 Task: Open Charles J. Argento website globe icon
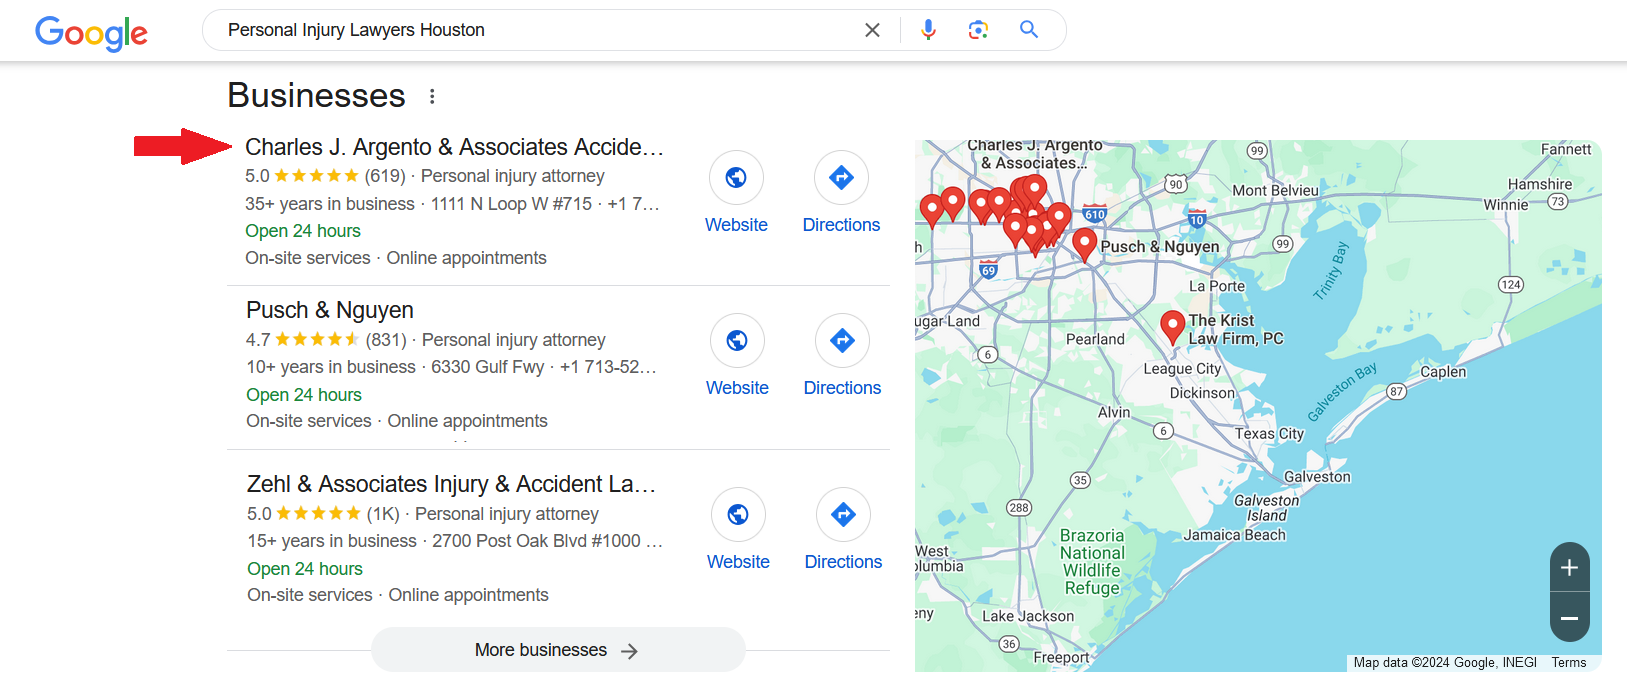[x=736, y=177]
